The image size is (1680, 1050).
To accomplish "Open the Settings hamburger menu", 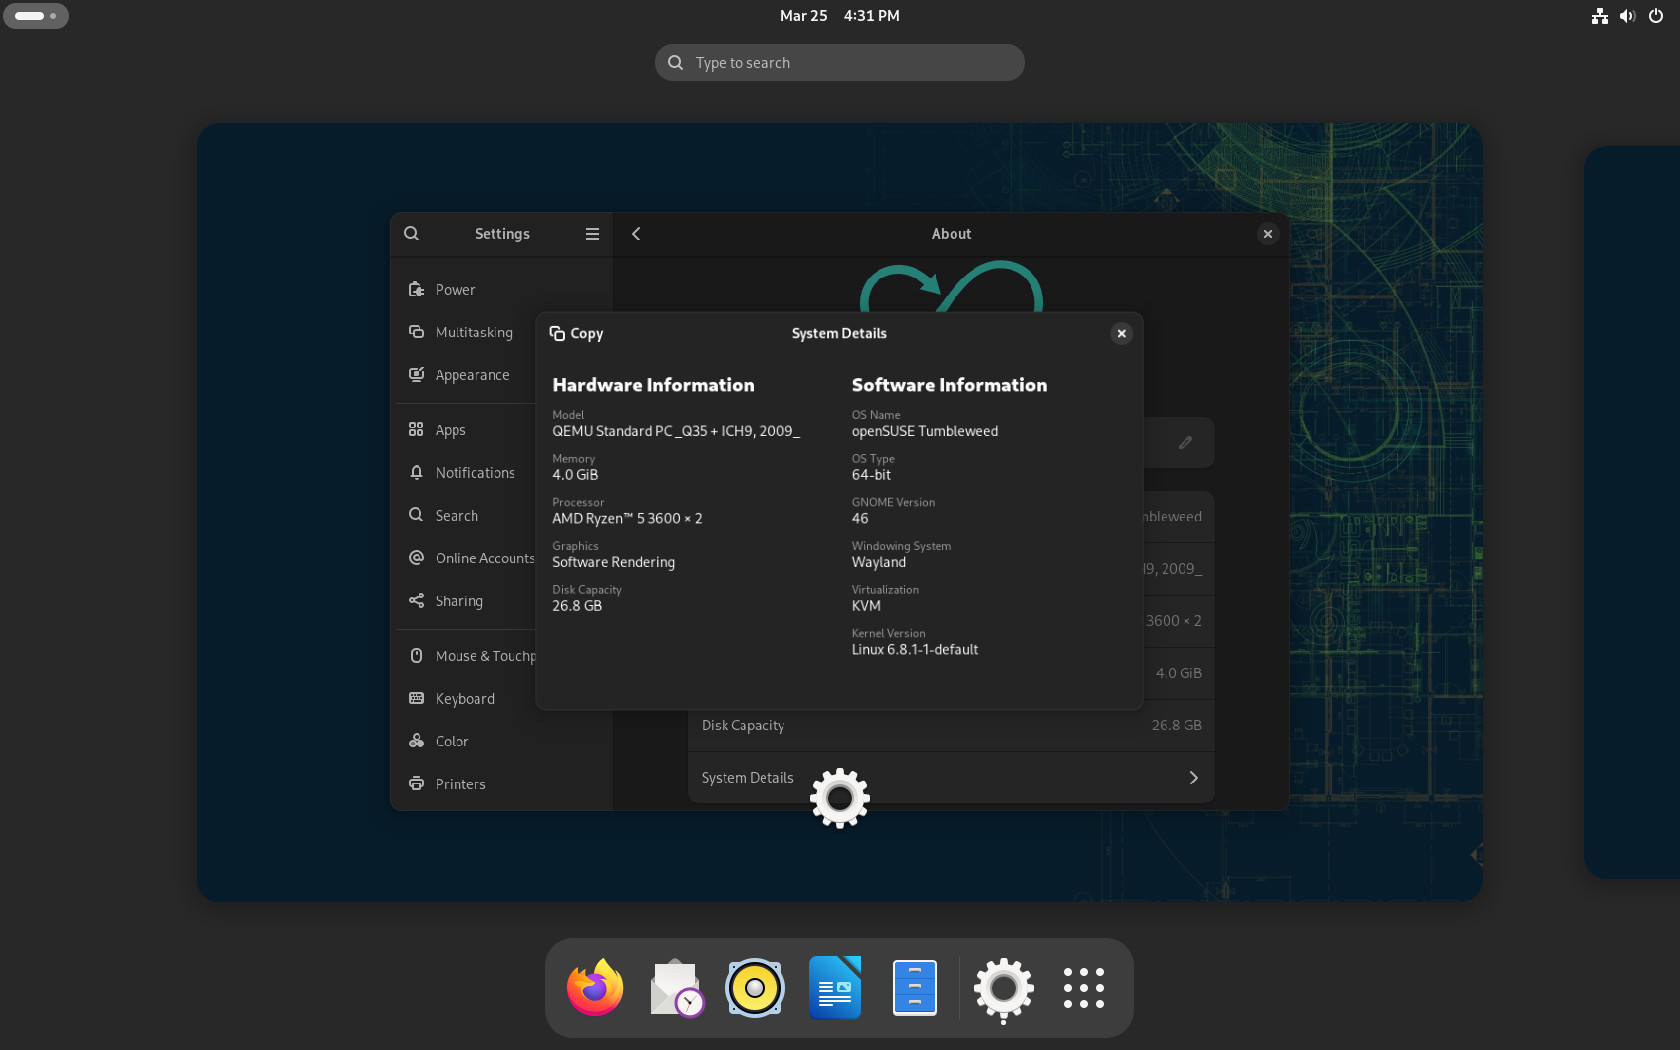I will pyautogui.click(x=592, y=233).
